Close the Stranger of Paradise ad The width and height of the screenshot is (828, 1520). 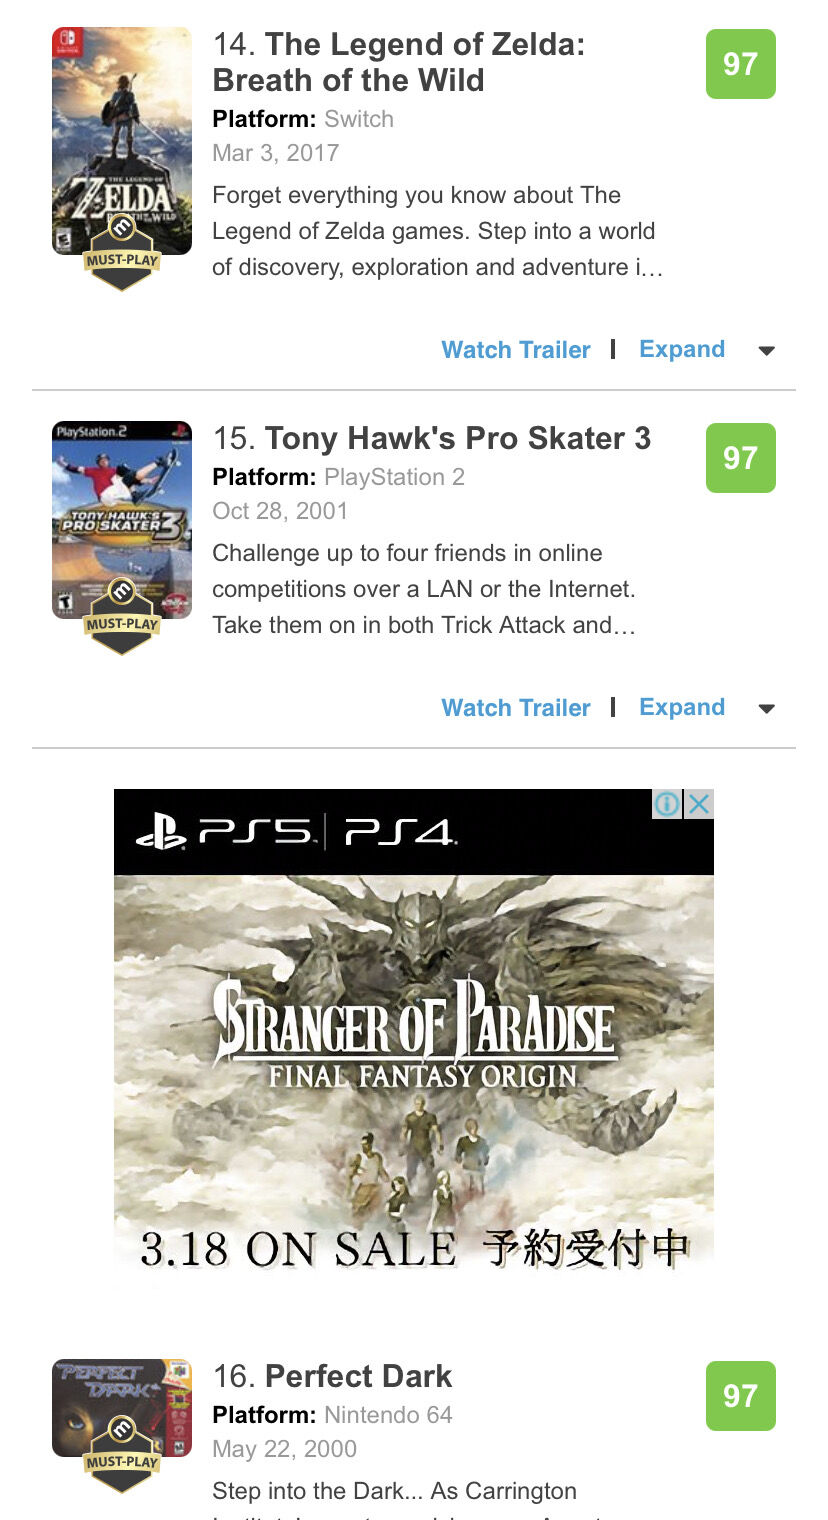click(699, 804)
